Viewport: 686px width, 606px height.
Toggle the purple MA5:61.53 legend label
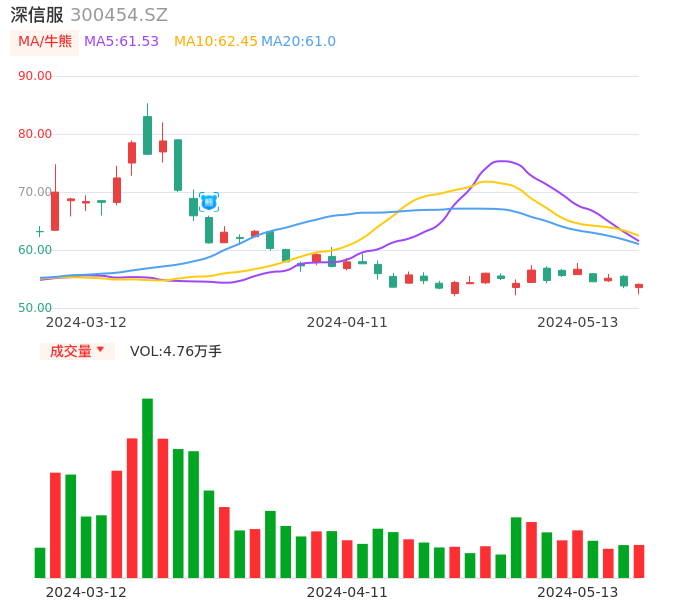click(x=121, y=42)
